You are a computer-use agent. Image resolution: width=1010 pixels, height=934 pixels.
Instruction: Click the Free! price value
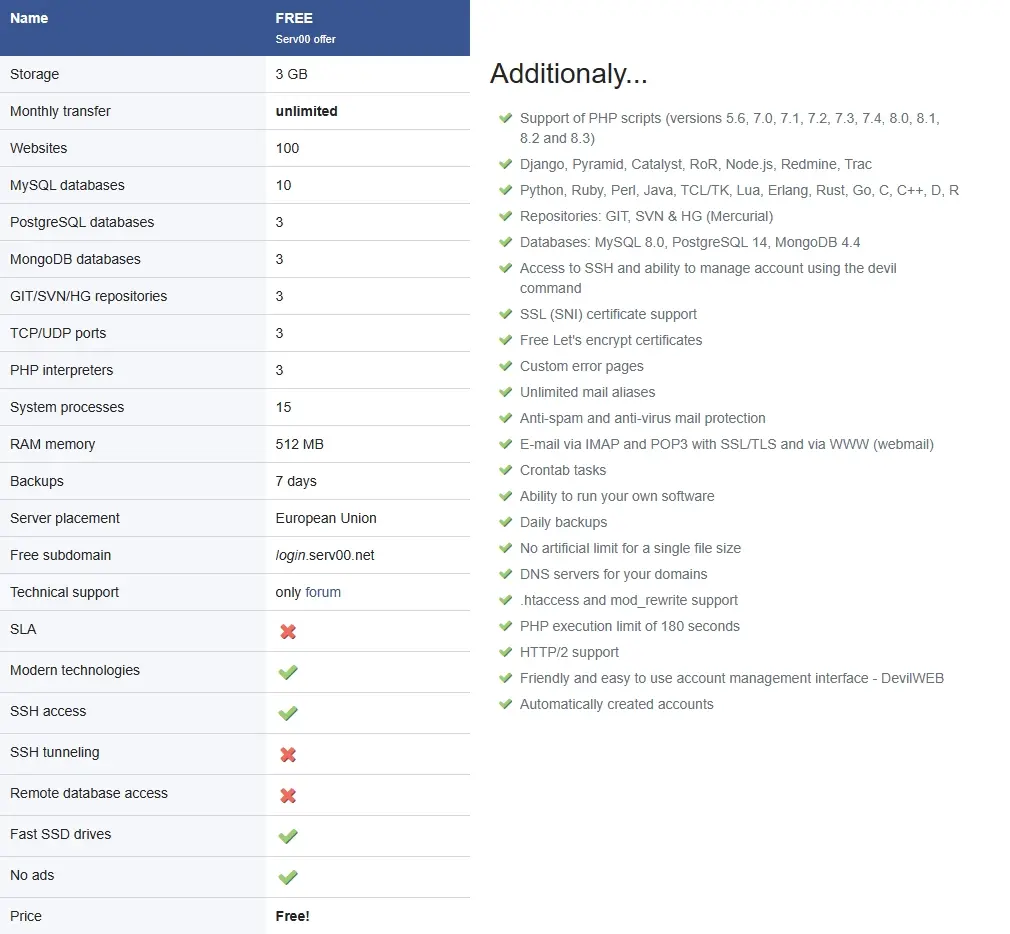pos(292,916)
